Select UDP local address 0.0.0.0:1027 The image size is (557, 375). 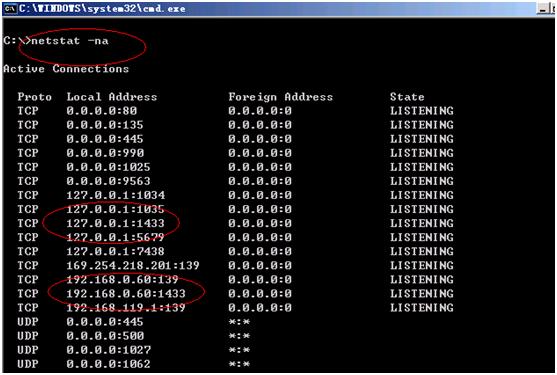[x=108, y=350]
